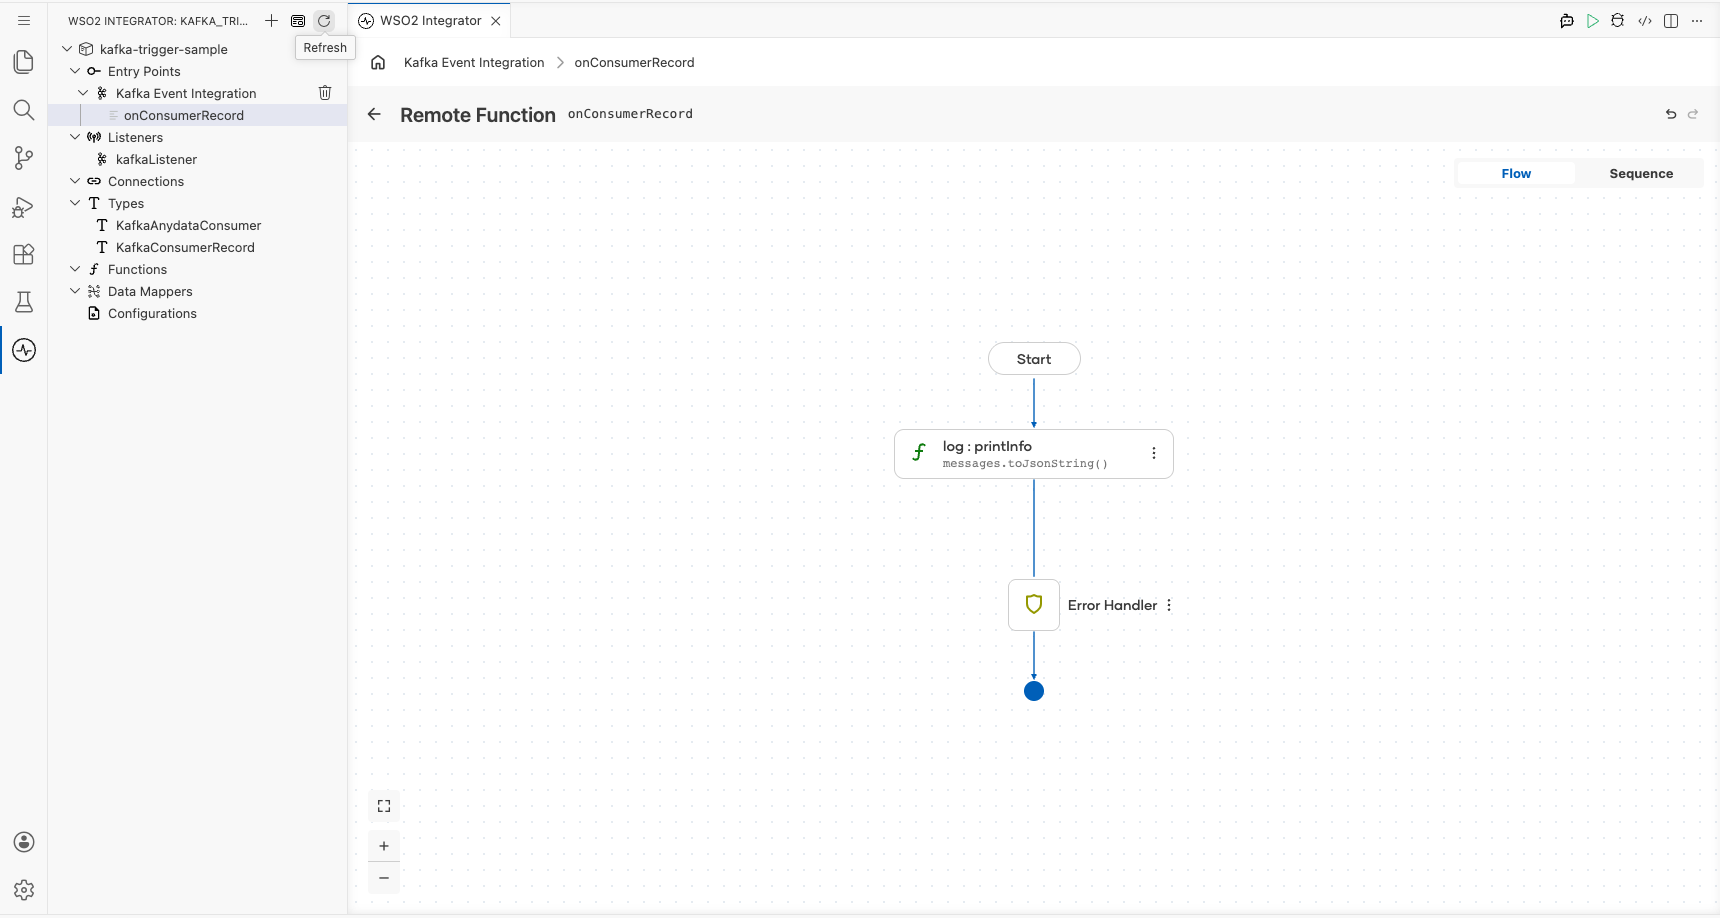Collapse the Entry Points section
1720x918 pixels.
(75, 71)
